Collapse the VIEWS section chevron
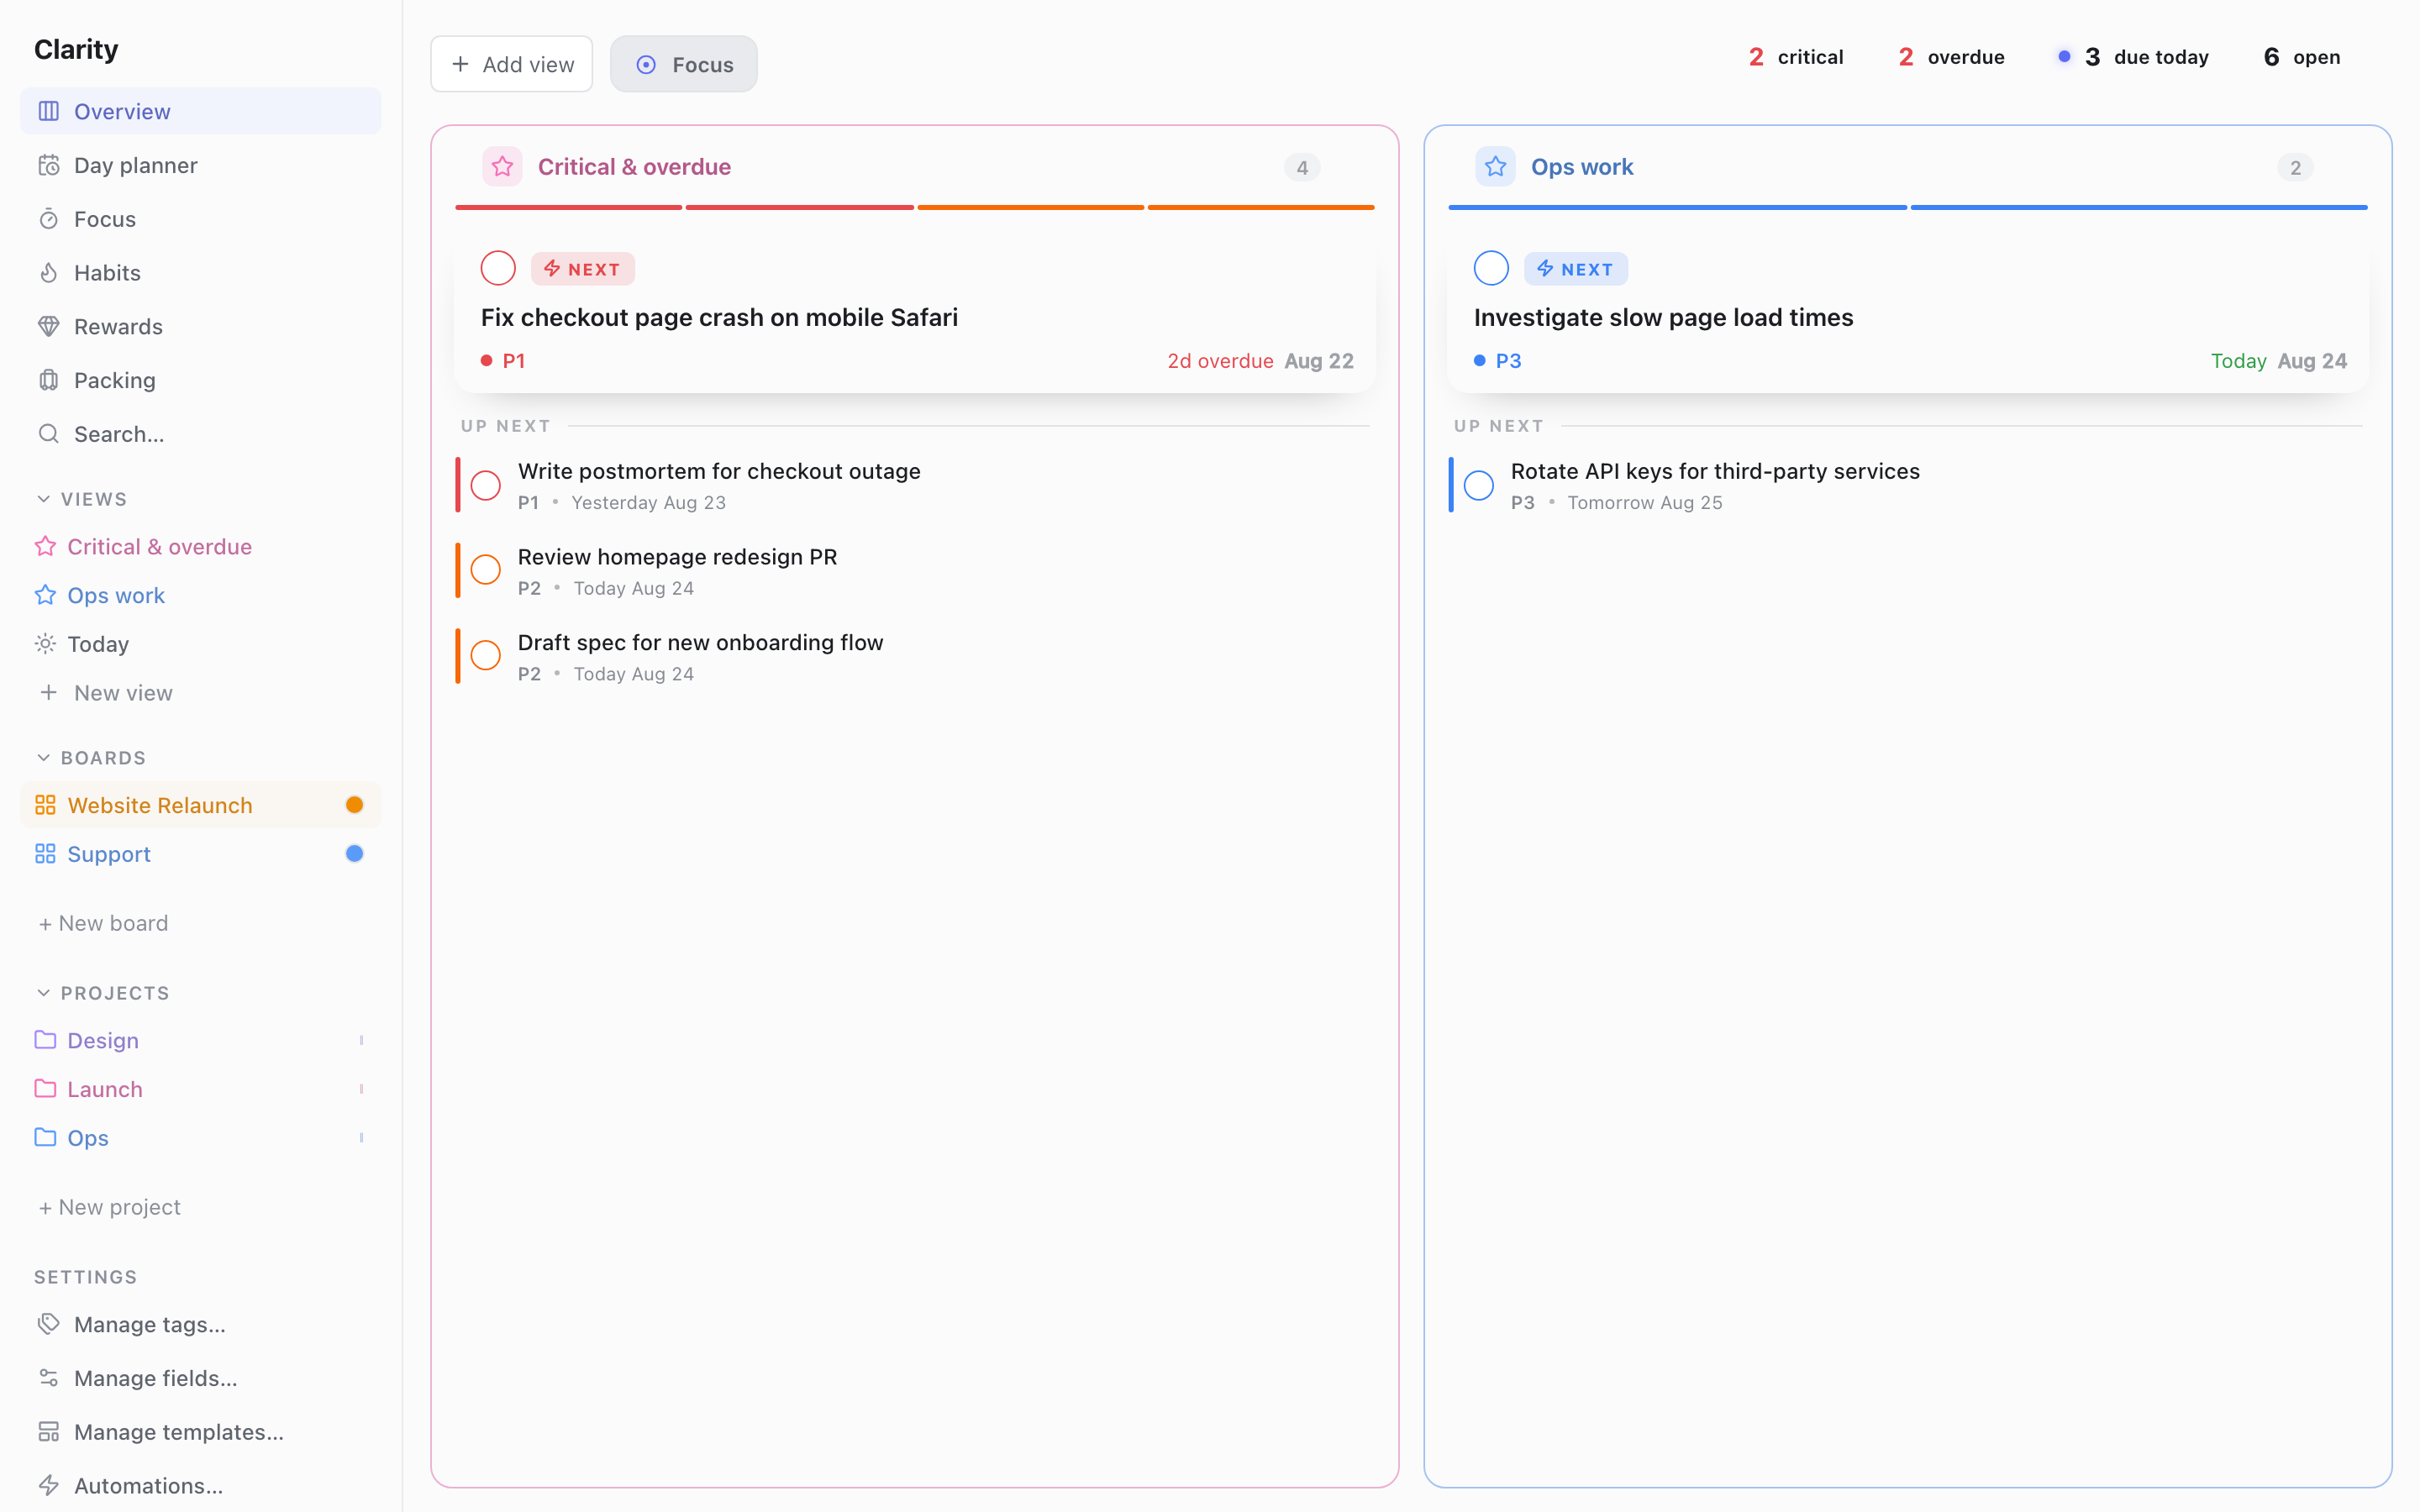Viewport: 2420px width, 1512px height. (43, 499)
